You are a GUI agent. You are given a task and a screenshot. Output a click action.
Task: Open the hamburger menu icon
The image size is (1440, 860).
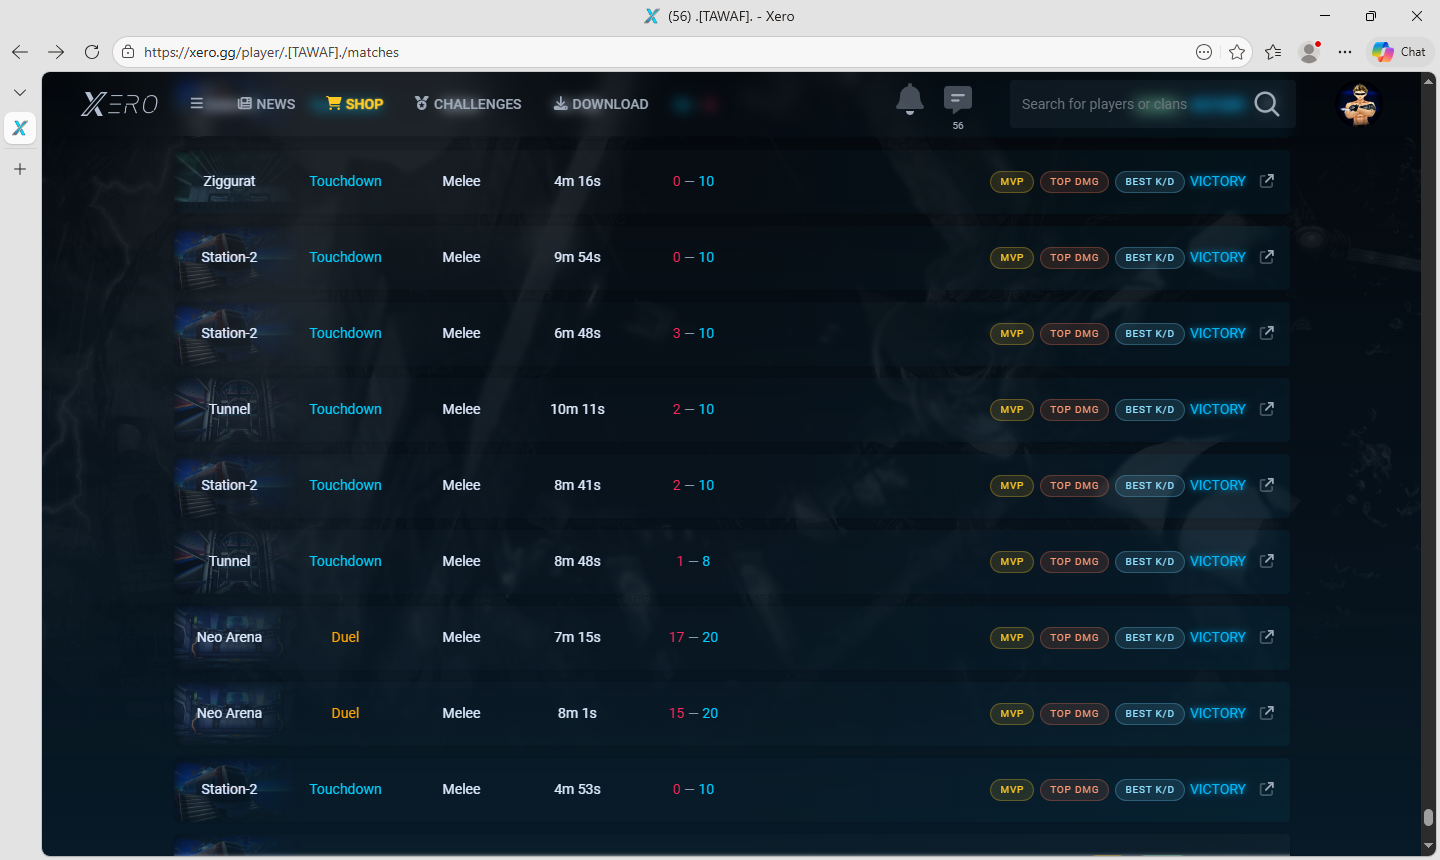click(197, 103)
